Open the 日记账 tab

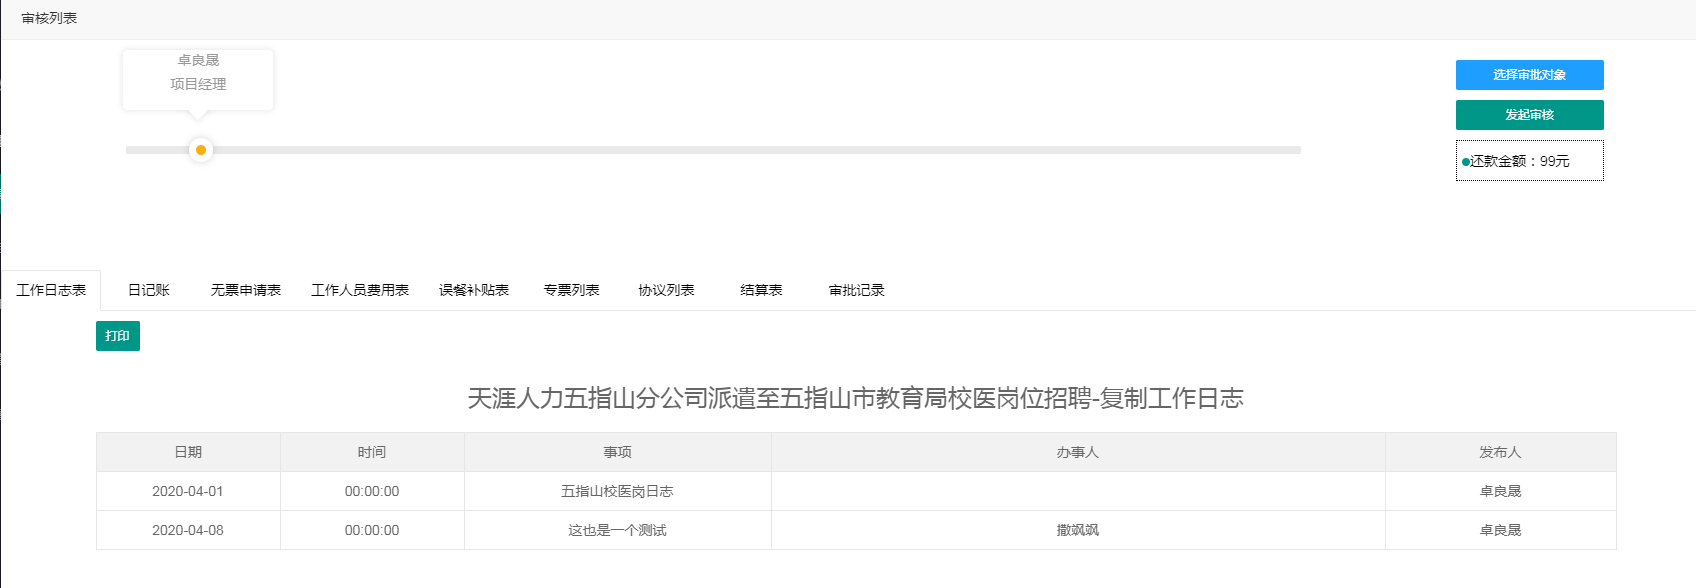click(x=149, y=290)
